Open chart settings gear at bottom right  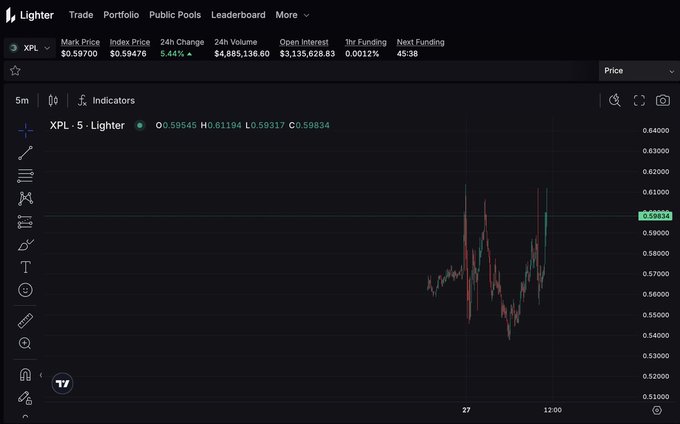click(657, 410)
